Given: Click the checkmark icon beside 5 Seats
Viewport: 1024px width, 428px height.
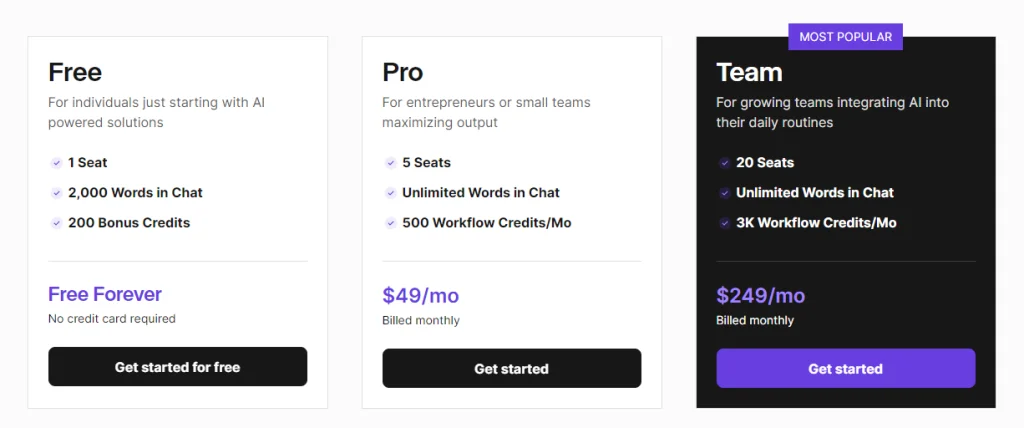Looking at the screenshot, I should tap(391, 163).
